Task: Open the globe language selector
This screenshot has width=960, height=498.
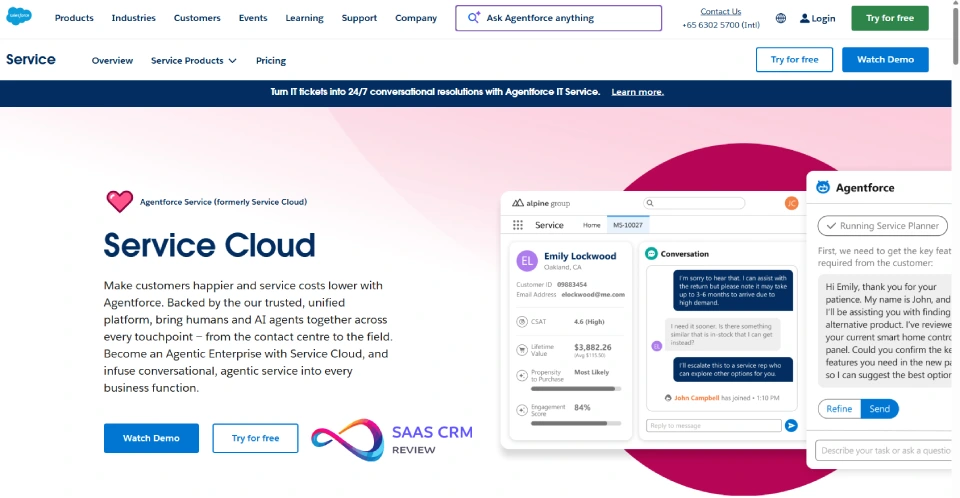Action: (780, 18)
